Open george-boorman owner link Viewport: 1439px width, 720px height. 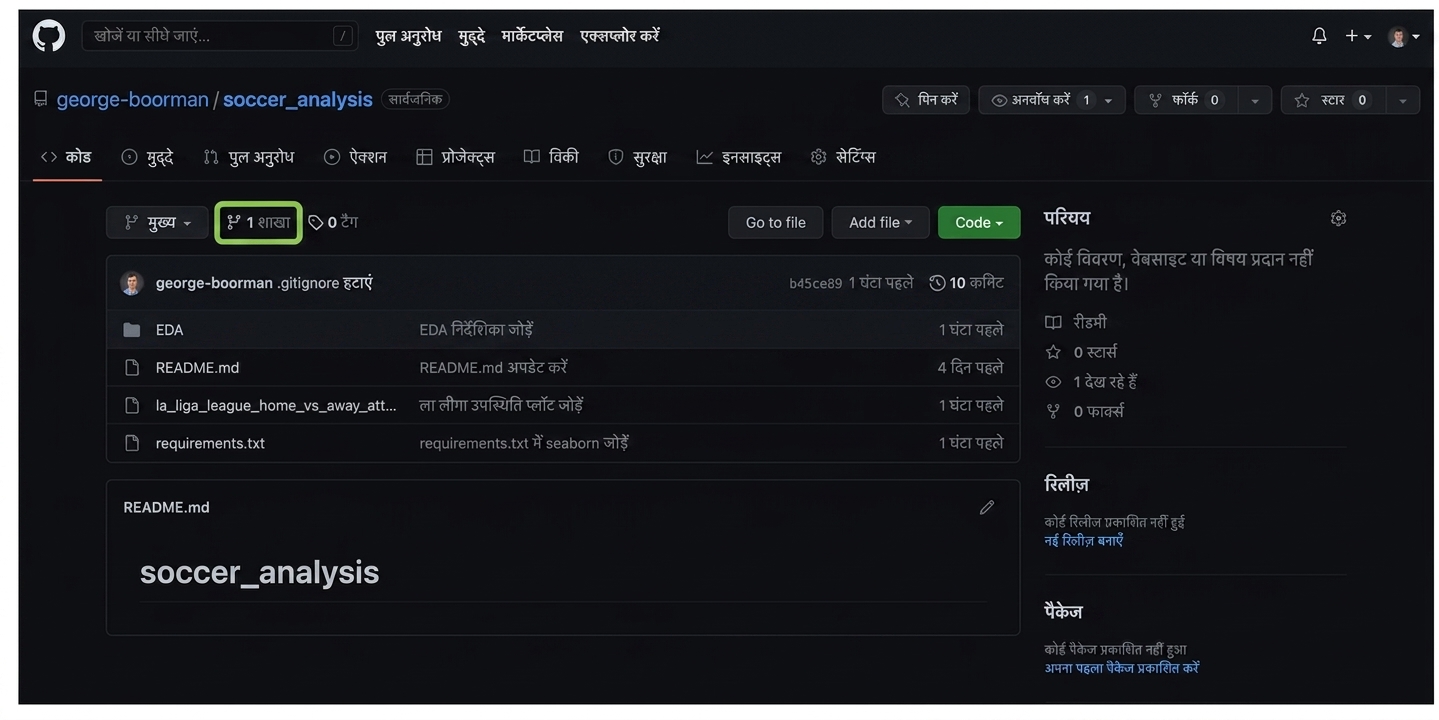click(132, 100)
